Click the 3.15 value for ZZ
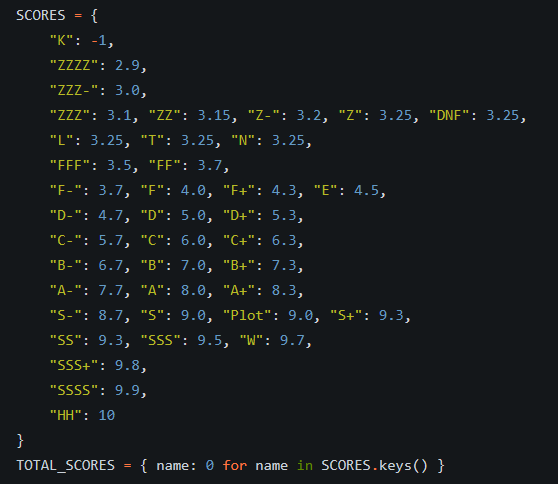Screen dimensions: 558x484 click(x=214, y=115)
